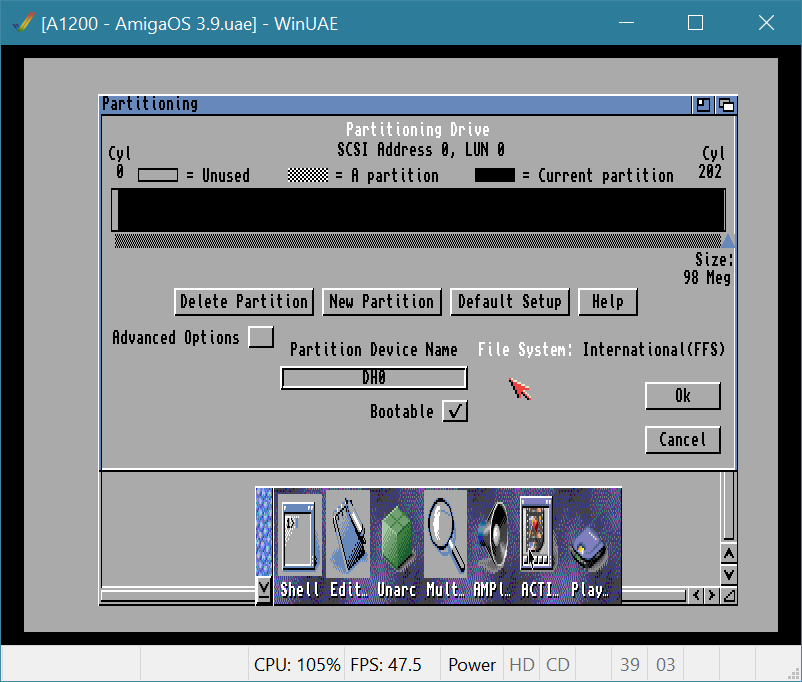Click the blue partition size slider triangle
The height and width of the screenshot is (682, 802).
click(727, 240)
